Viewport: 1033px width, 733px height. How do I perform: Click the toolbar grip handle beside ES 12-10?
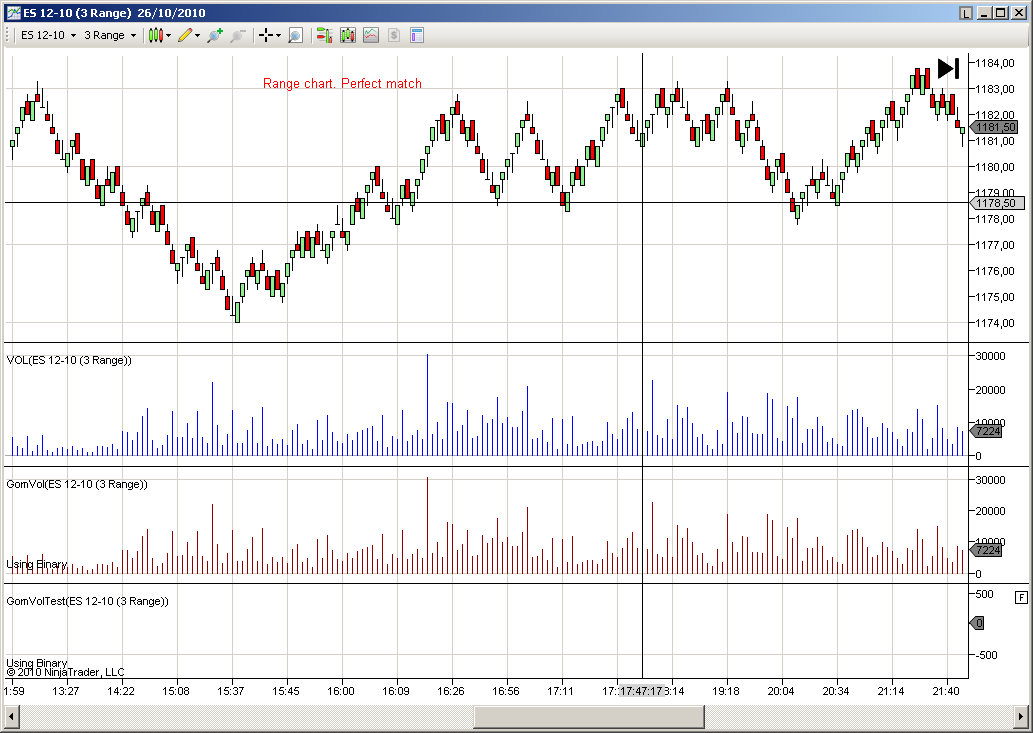point(9,36)
